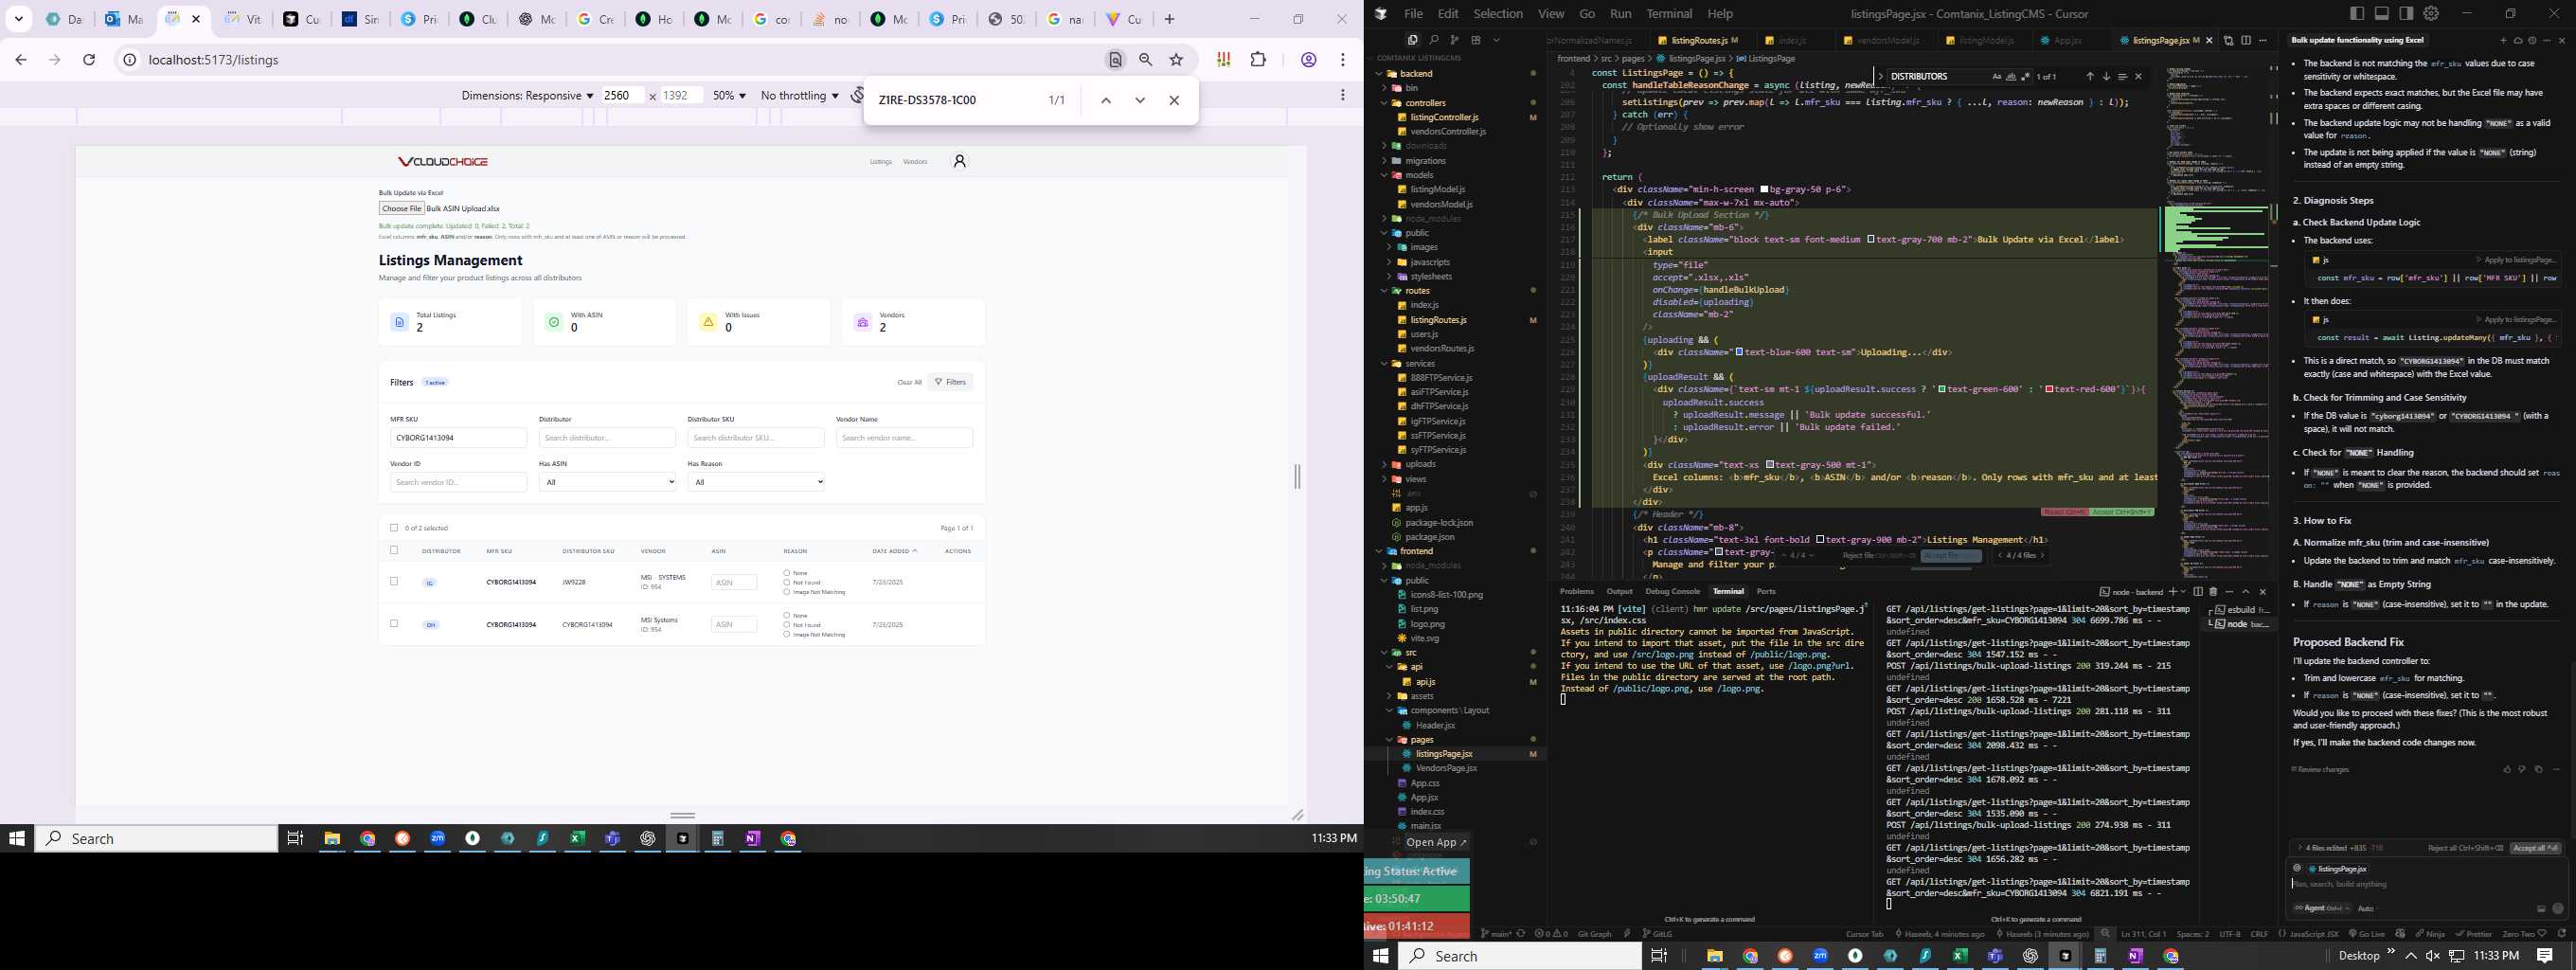Open the No throttling dropdown
Viewport: 2576px width, 970px height.
click(x=800, y=96)
